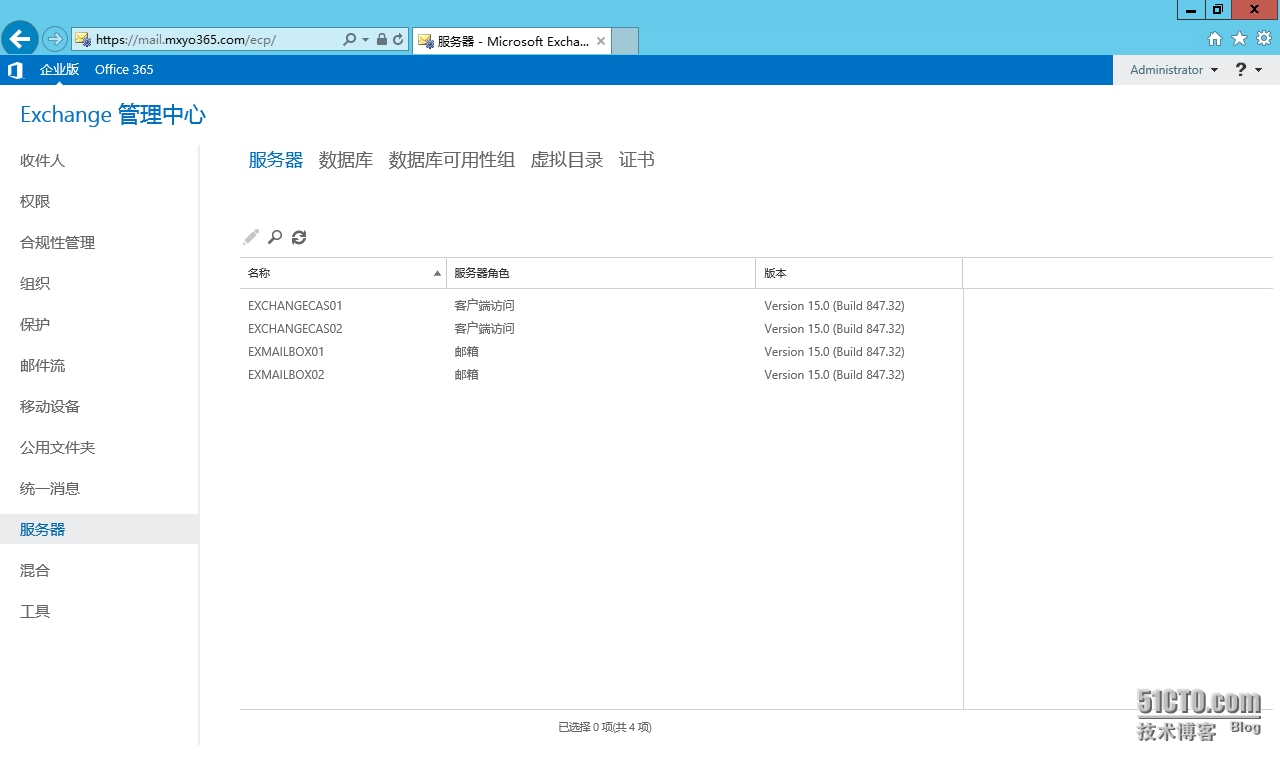Open the help question mark dropdown
This screenshot has height=760, width=1280.
coord(1248,70)
